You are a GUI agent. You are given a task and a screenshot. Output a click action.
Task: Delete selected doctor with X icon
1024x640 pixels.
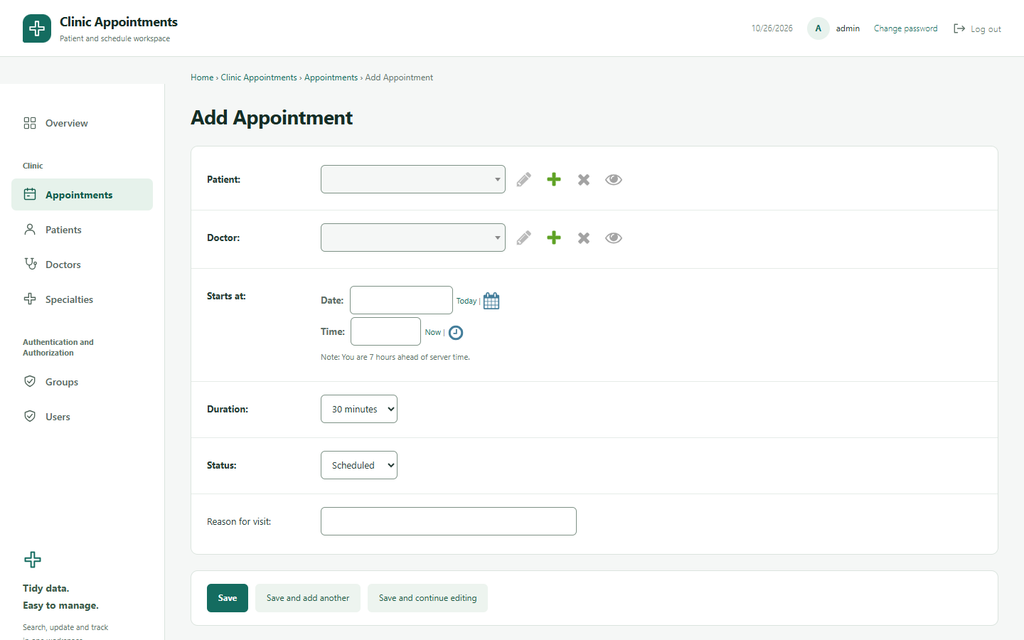pyautogui.click(x=584, y=238)
